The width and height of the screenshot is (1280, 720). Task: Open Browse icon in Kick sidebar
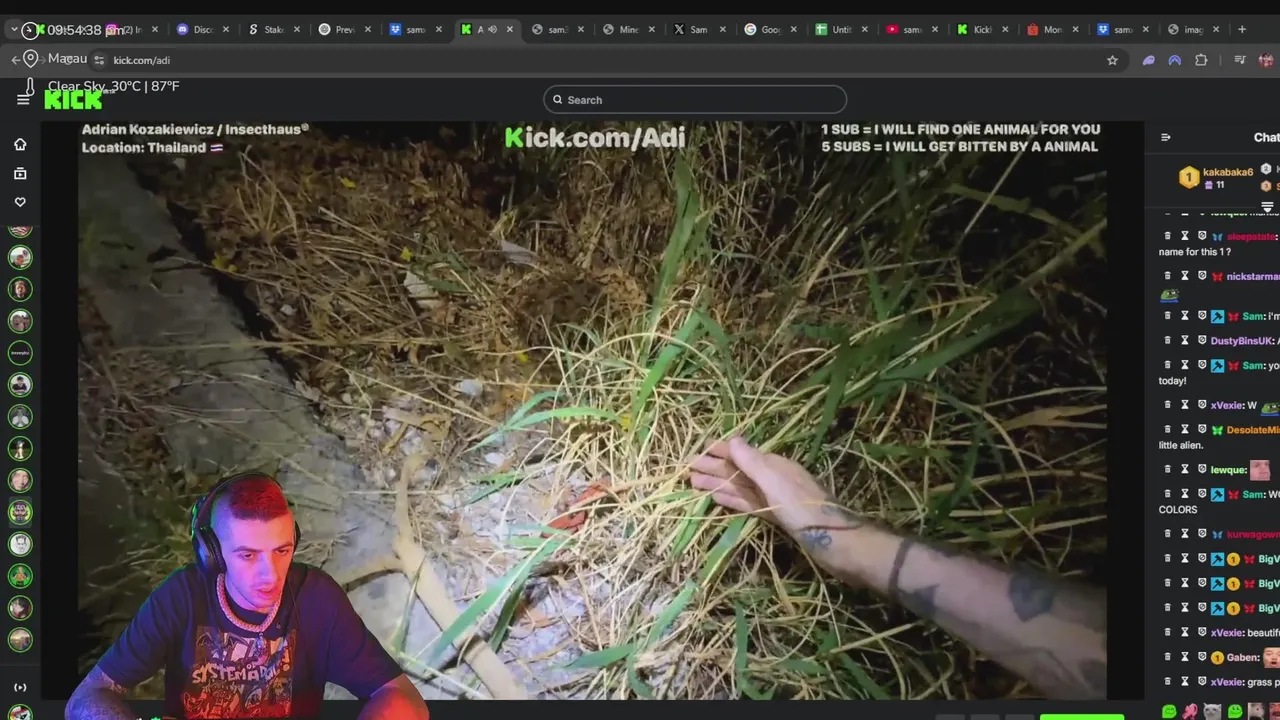coord(20,173)
